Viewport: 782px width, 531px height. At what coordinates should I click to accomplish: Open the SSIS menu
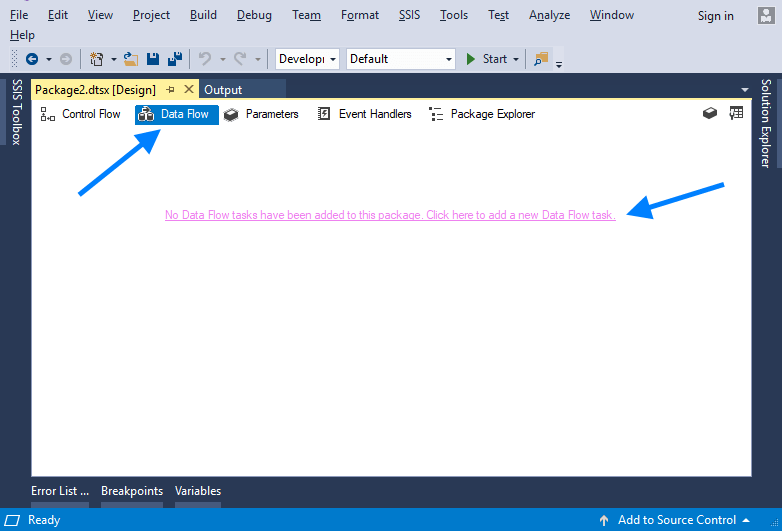click(409, 15)
